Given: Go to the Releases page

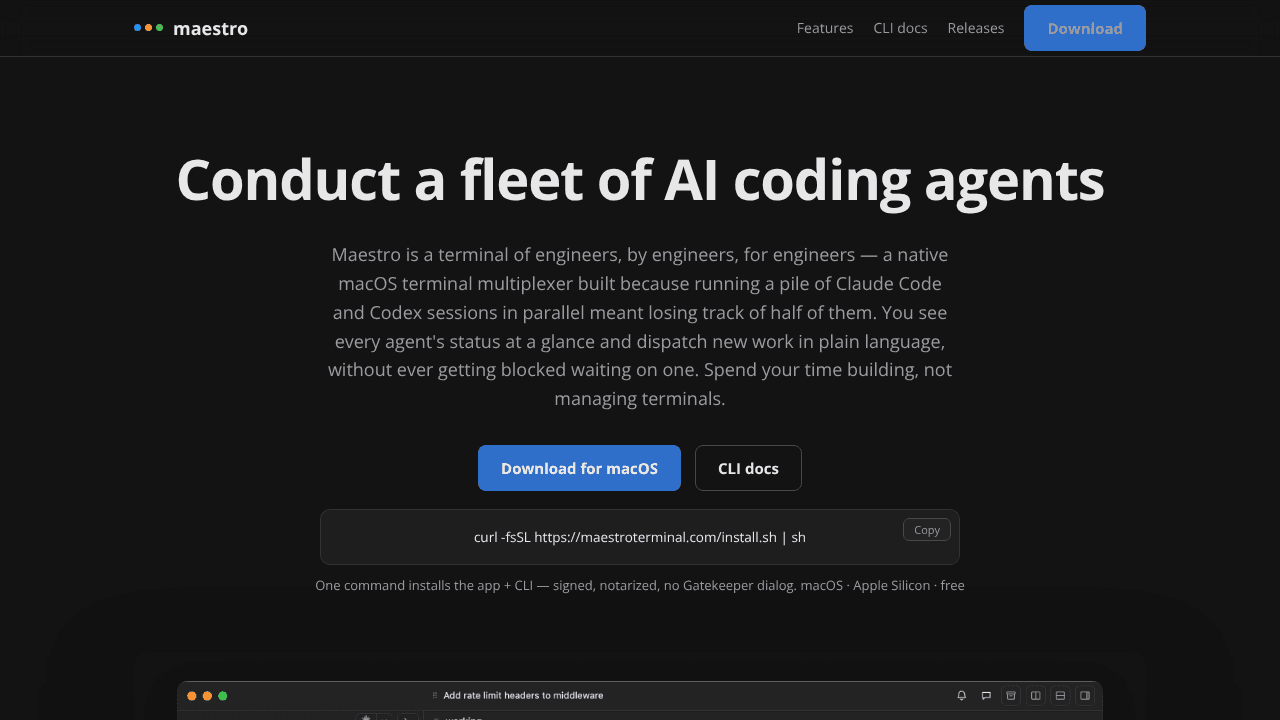Looking at the screenshot, I should click(x=976, y=28).
